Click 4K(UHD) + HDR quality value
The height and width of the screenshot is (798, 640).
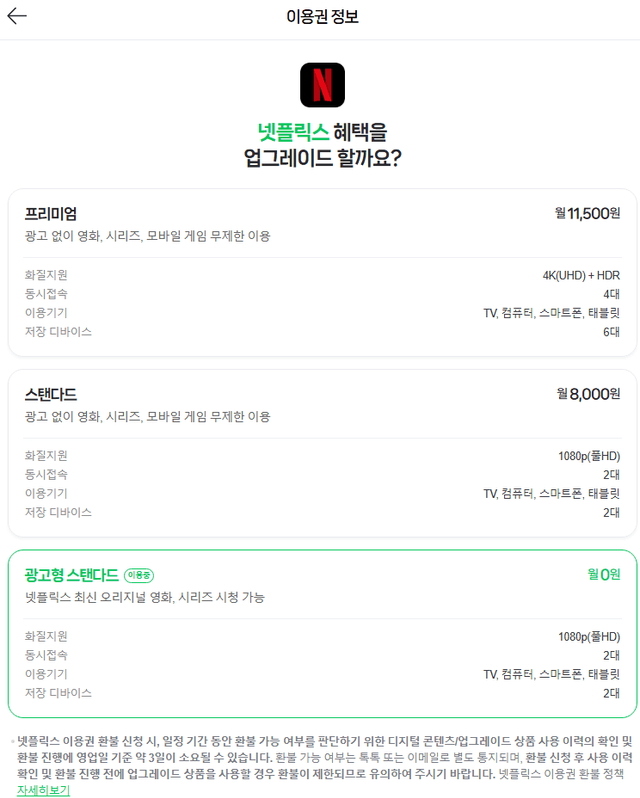(581, 275)
